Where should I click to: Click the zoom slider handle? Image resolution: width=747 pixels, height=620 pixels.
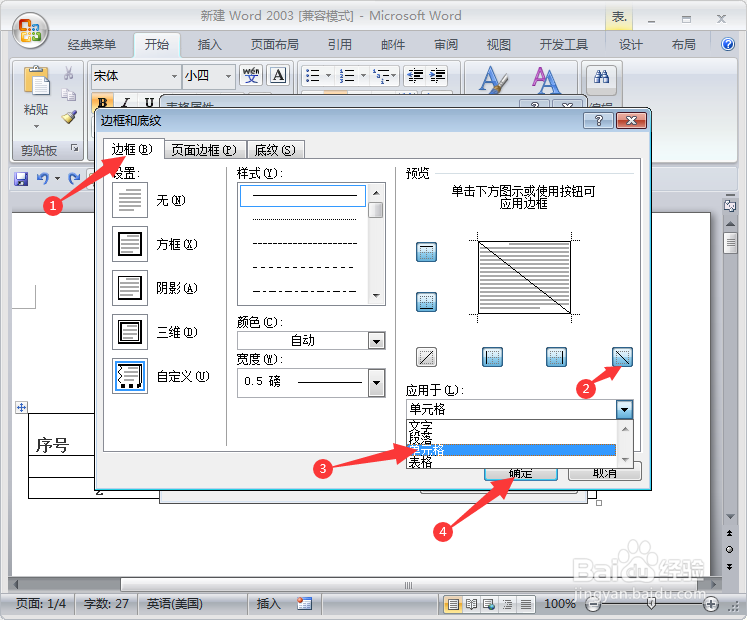tap(651, 604)
